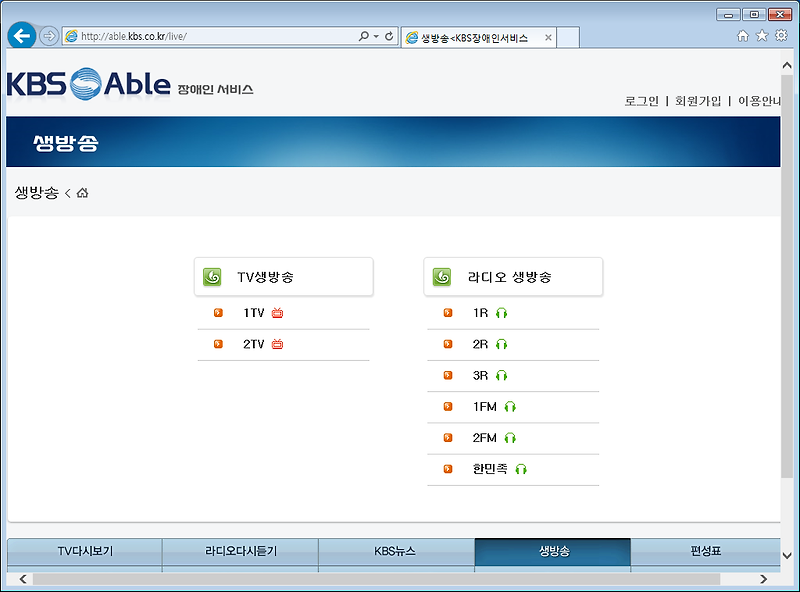This screenshot has height=592, width=800.
Task: Click headphone icon next to 한민족
Action: tap(521, 470)
